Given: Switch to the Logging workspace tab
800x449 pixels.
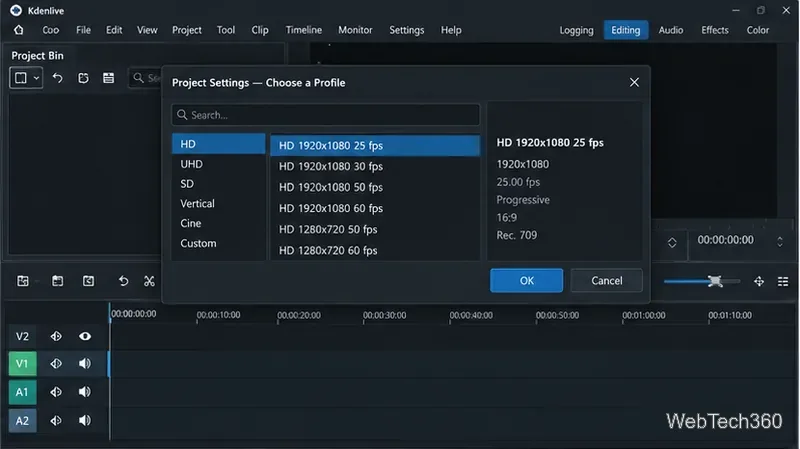Looking at the screenshot, I should (x=577, y=30).
